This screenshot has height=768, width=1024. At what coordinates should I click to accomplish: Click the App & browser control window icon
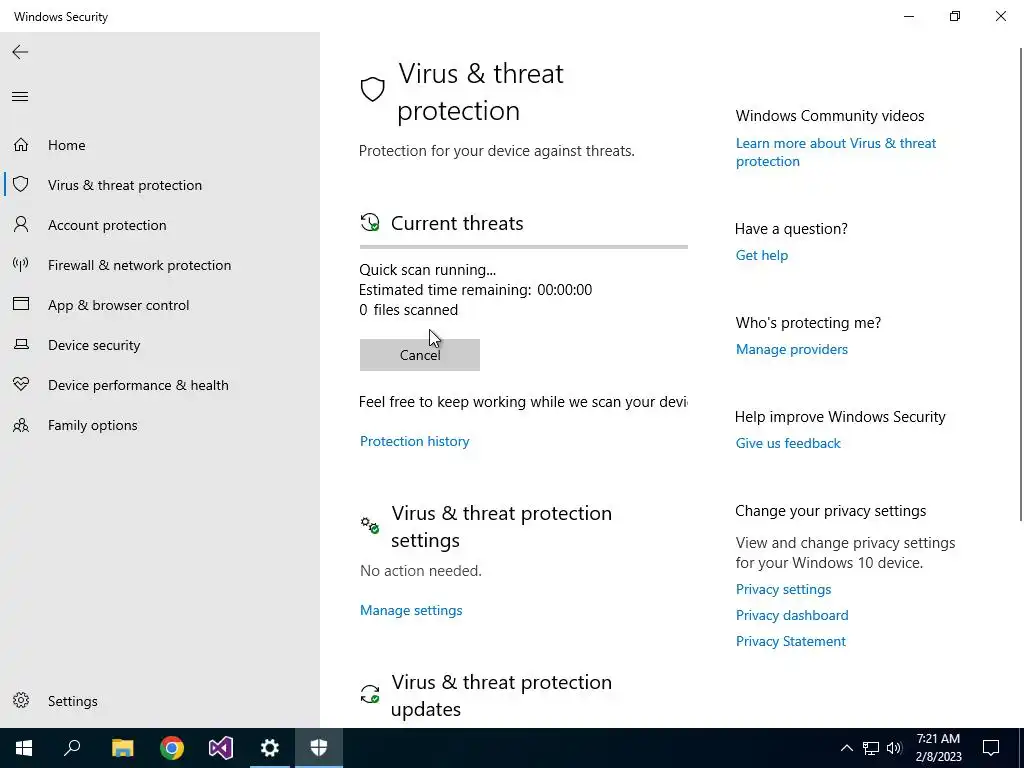tap(21, 304)
